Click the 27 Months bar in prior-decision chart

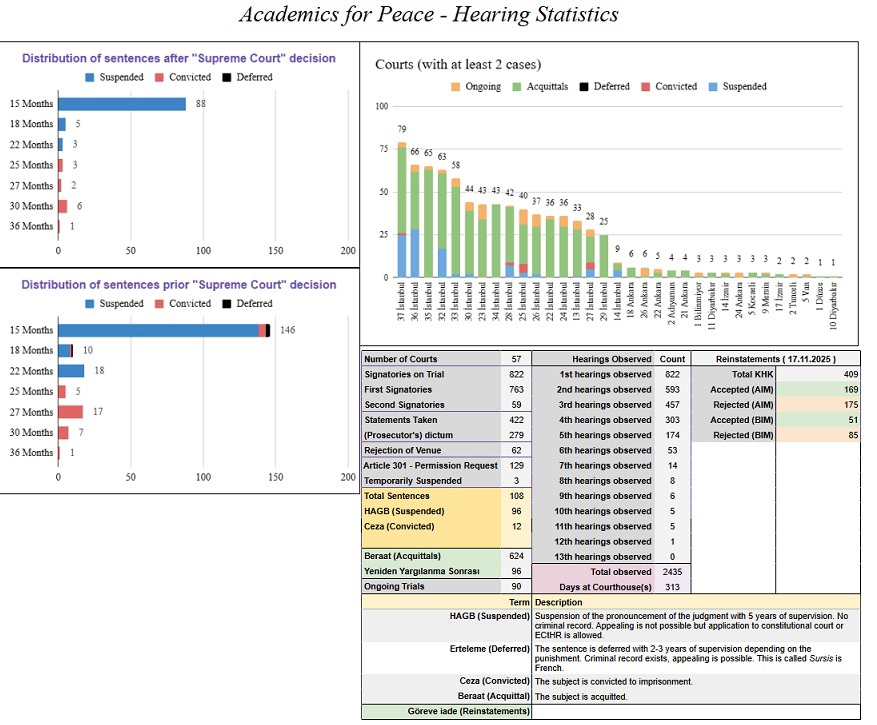click(x=71, y=412)
